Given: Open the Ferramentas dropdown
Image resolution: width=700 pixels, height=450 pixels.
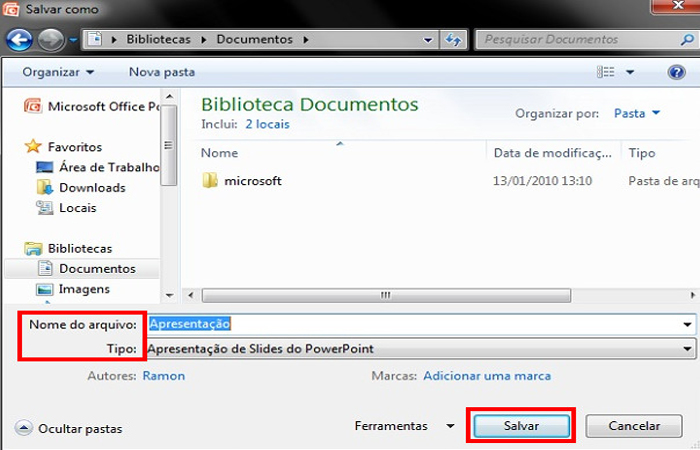Looking at the screenshot, I should (x=404, y=426).
